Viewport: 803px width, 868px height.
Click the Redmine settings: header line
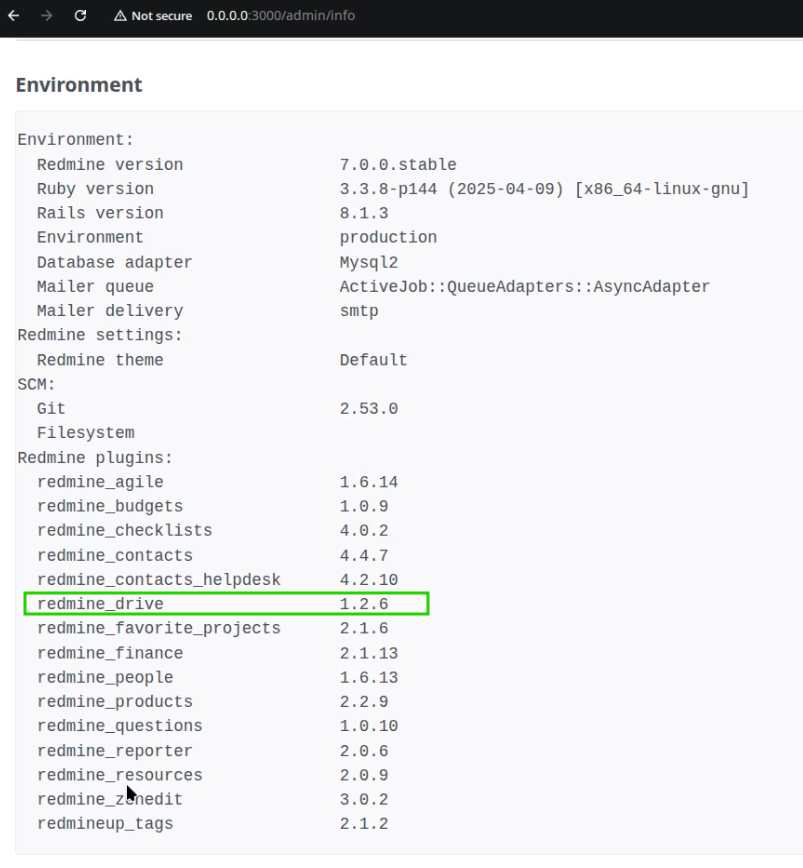point(100,335)
